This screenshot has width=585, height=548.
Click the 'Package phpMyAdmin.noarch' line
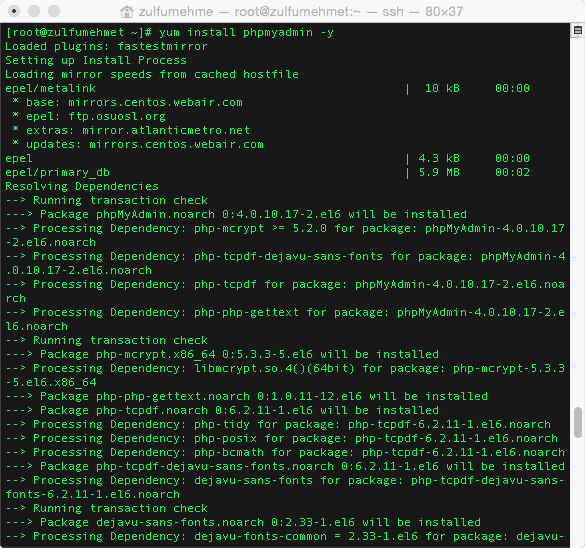point(236,214)
